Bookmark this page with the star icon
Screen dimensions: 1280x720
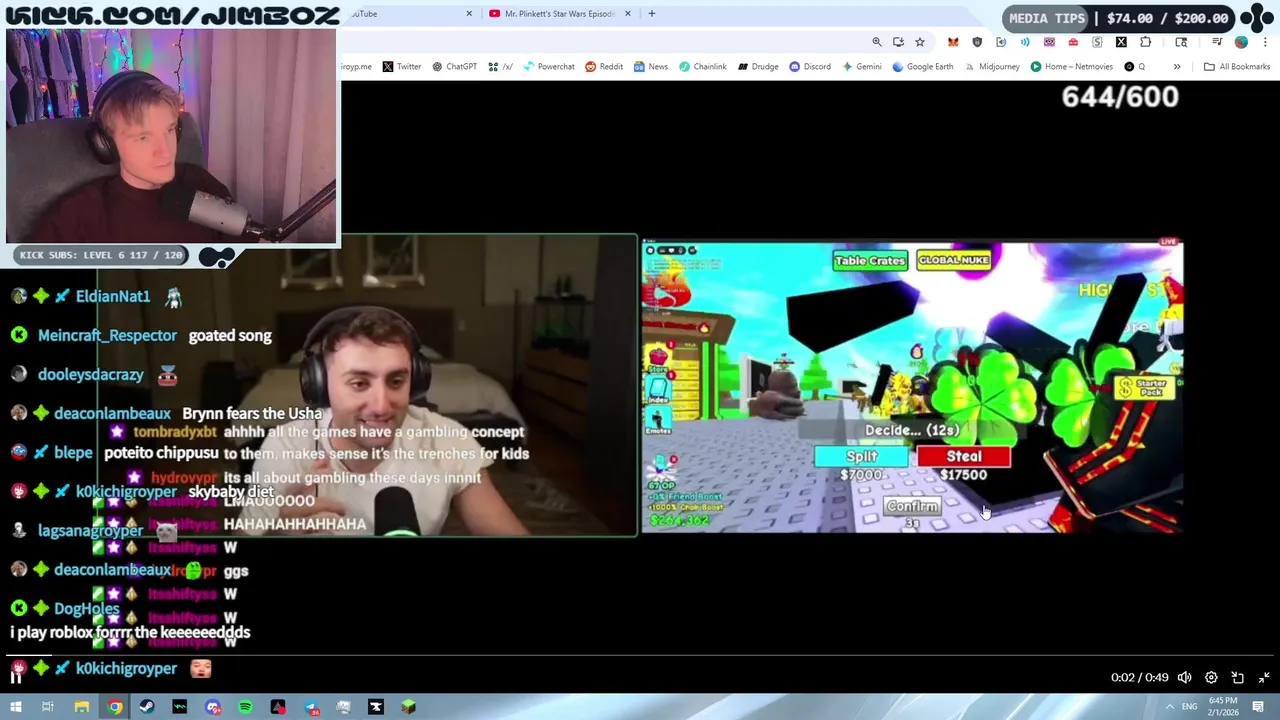(x=920, y=42)
